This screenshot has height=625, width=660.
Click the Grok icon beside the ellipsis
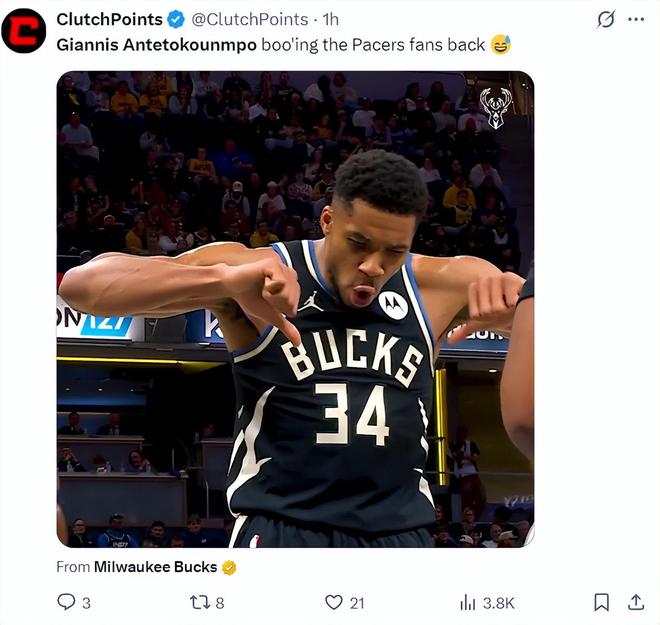click(x=605, y=19)
